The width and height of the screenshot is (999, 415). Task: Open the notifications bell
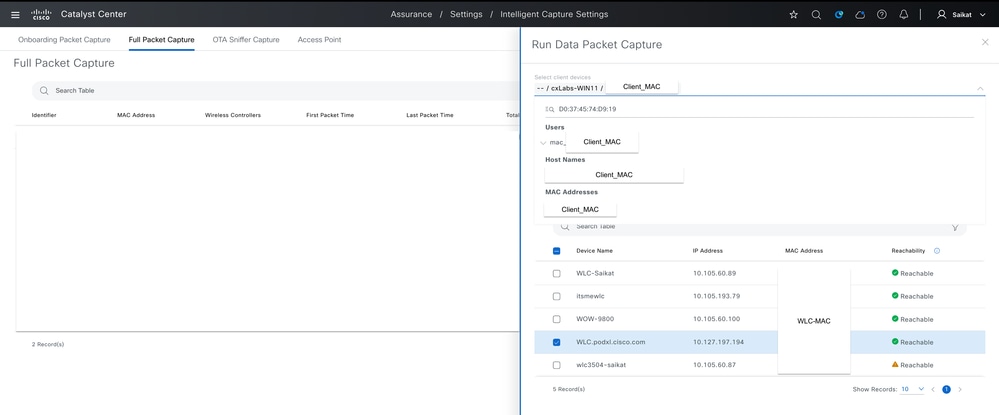point(903,15)
